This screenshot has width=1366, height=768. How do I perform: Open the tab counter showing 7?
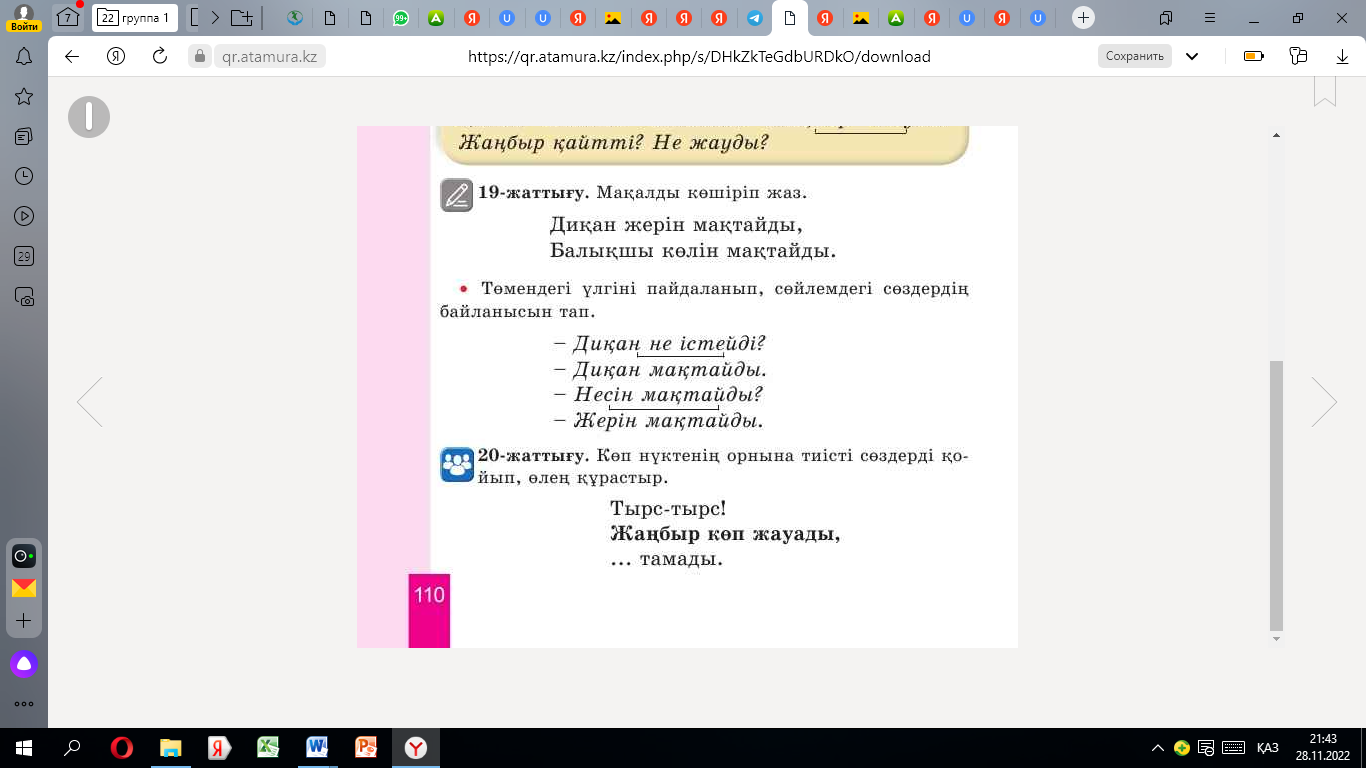click(68, 17)
